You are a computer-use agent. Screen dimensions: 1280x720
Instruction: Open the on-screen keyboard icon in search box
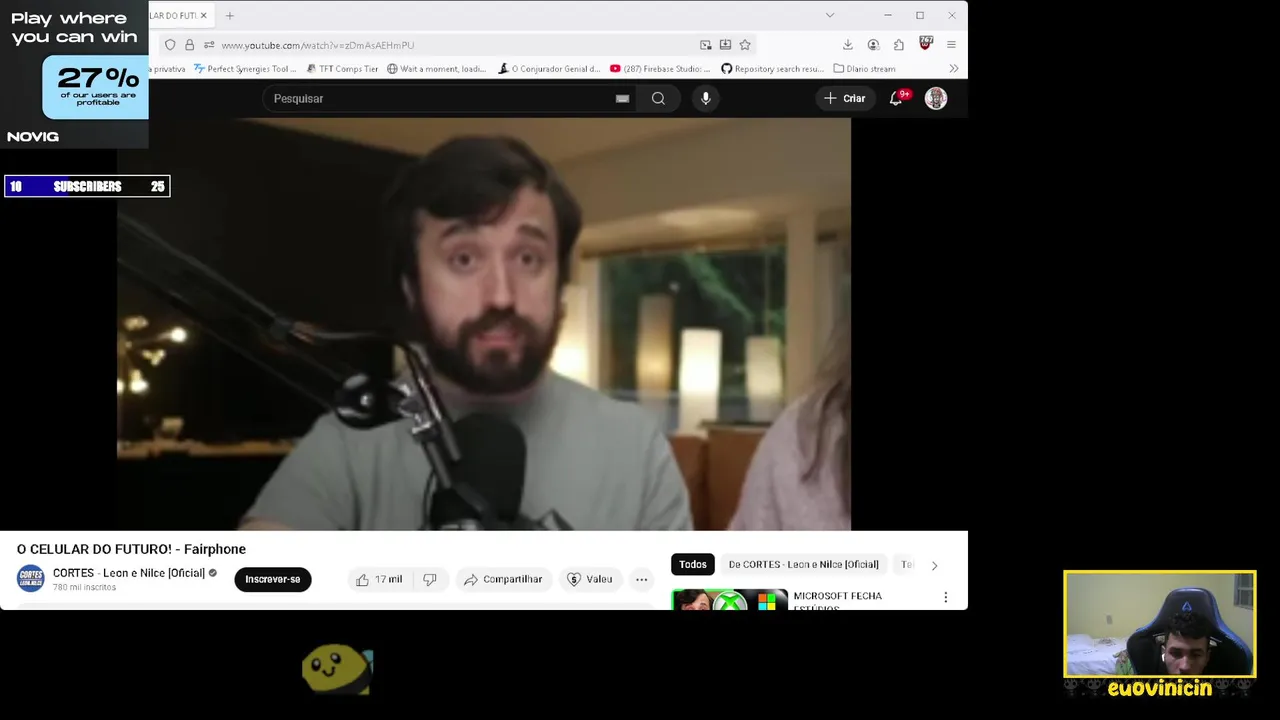[x=622, y=98]
